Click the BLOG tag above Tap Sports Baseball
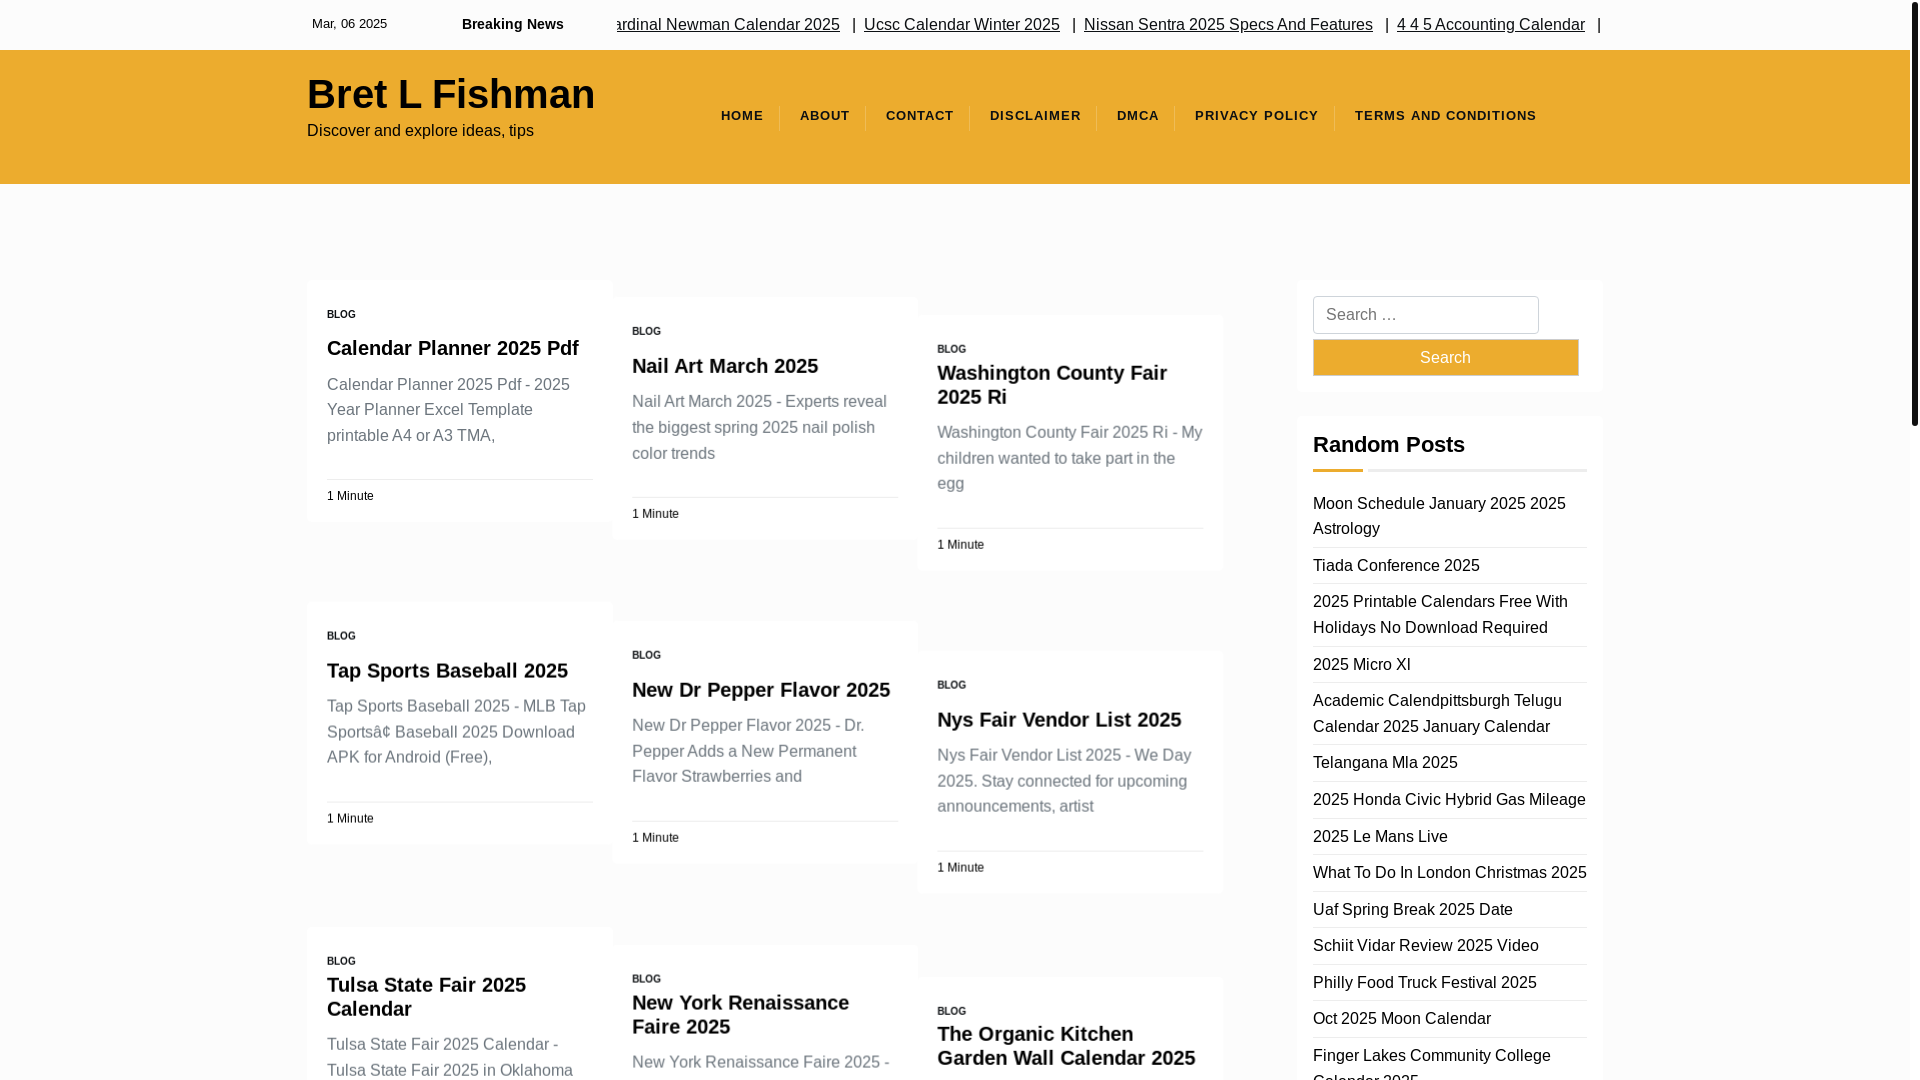 341,636
